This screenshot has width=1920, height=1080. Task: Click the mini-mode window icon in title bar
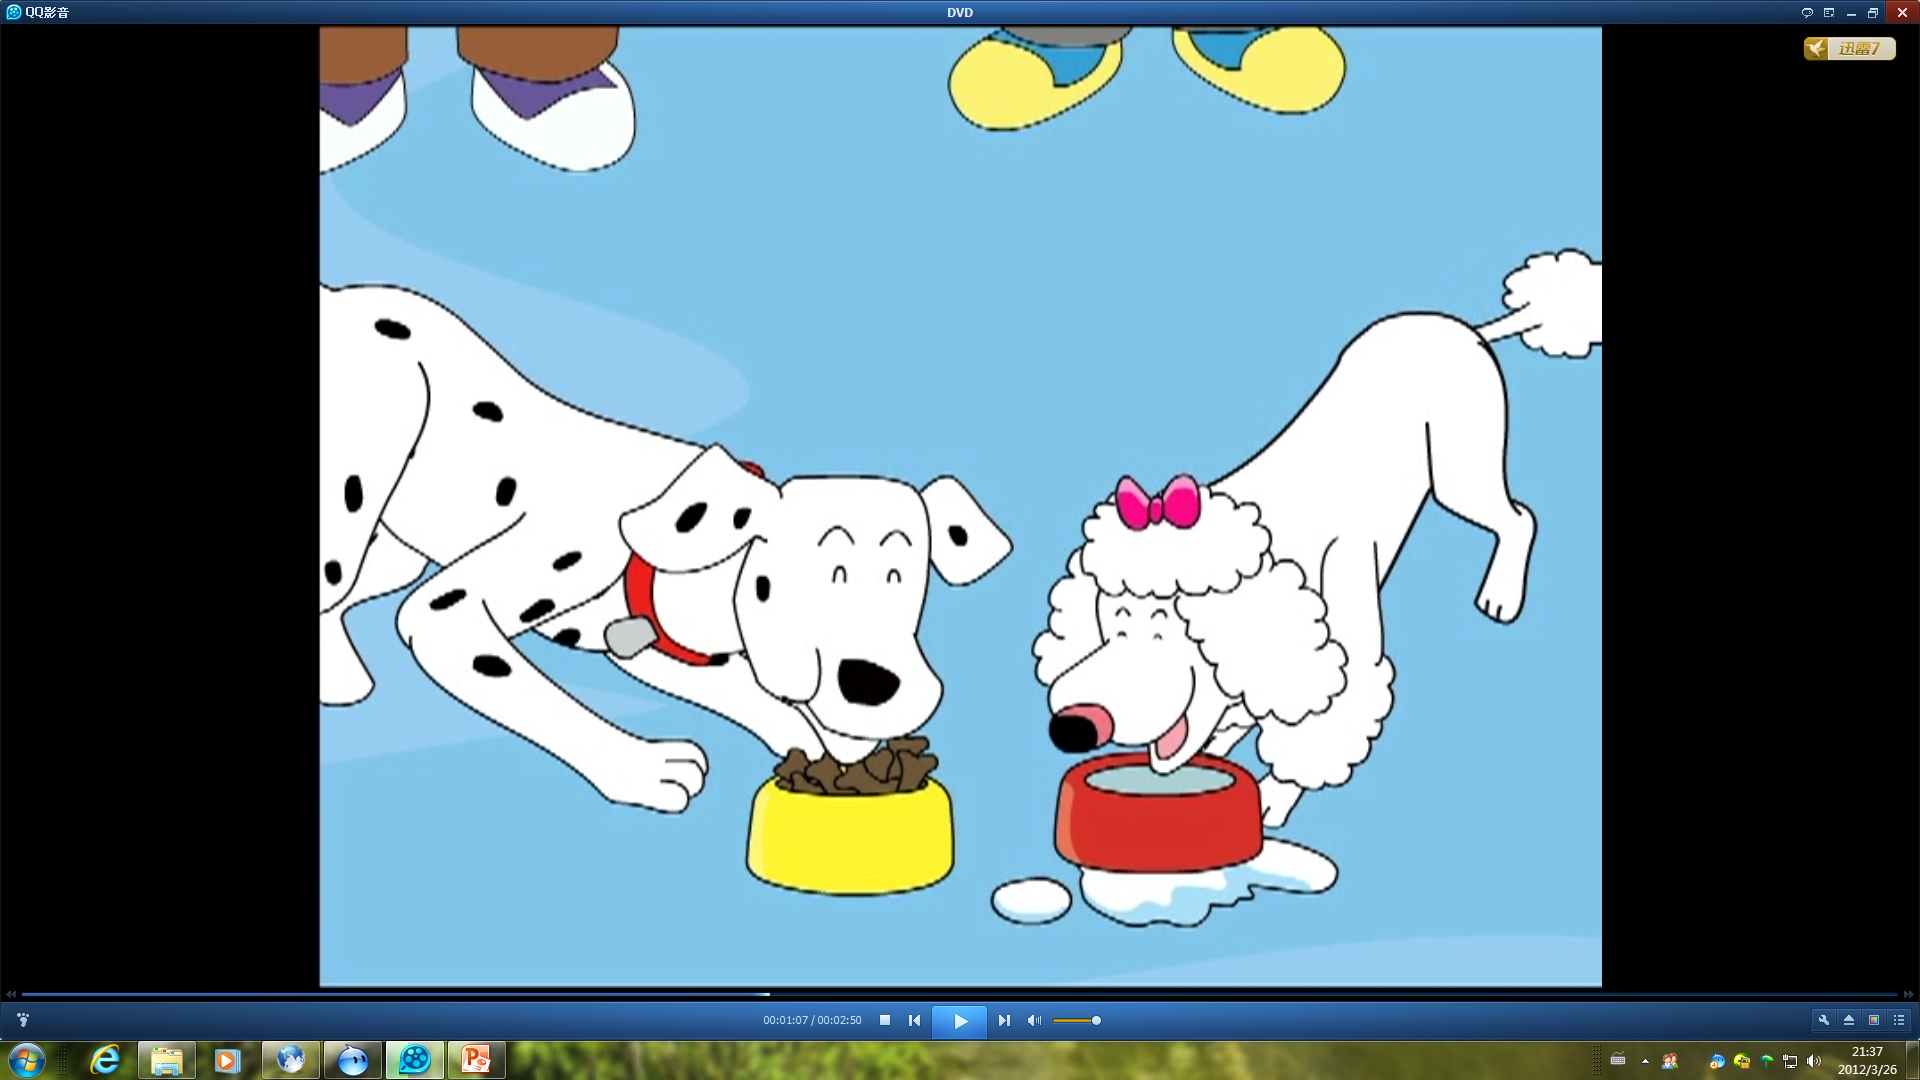(x=1829, y=13)
